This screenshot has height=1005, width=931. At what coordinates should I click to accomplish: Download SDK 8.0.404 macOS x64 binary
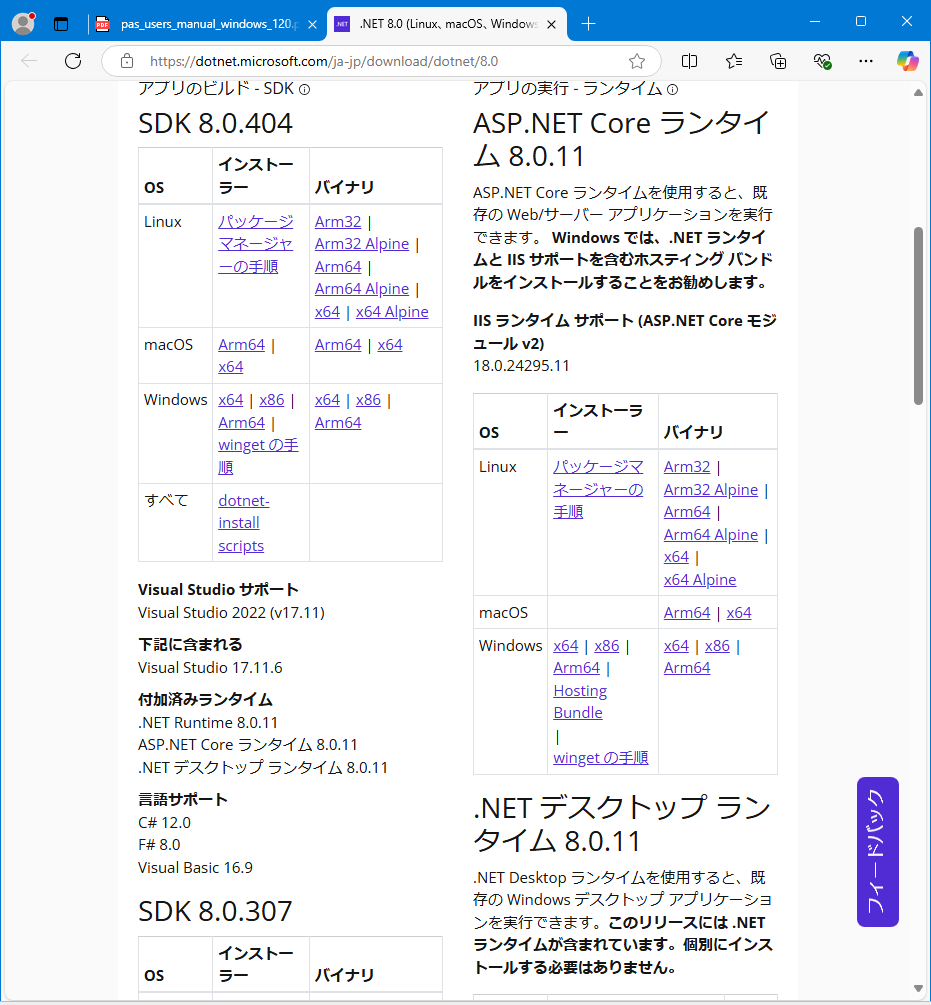pyautogui.click(x=390, y=345)
